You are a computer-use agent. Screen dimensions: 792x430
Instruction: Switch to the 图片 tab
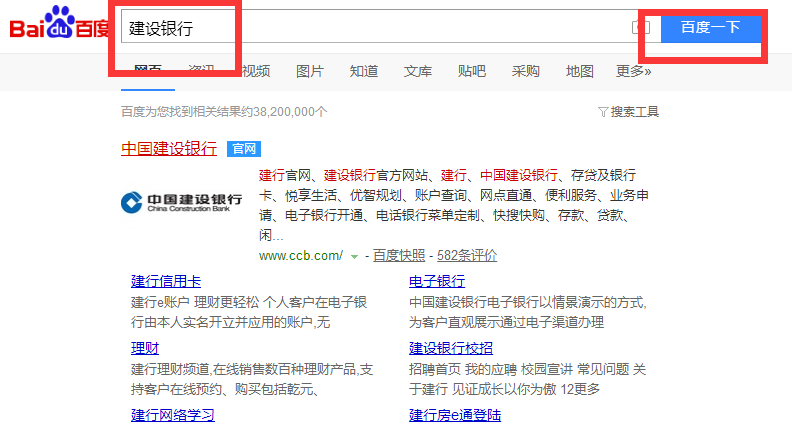tap(310, 71)
